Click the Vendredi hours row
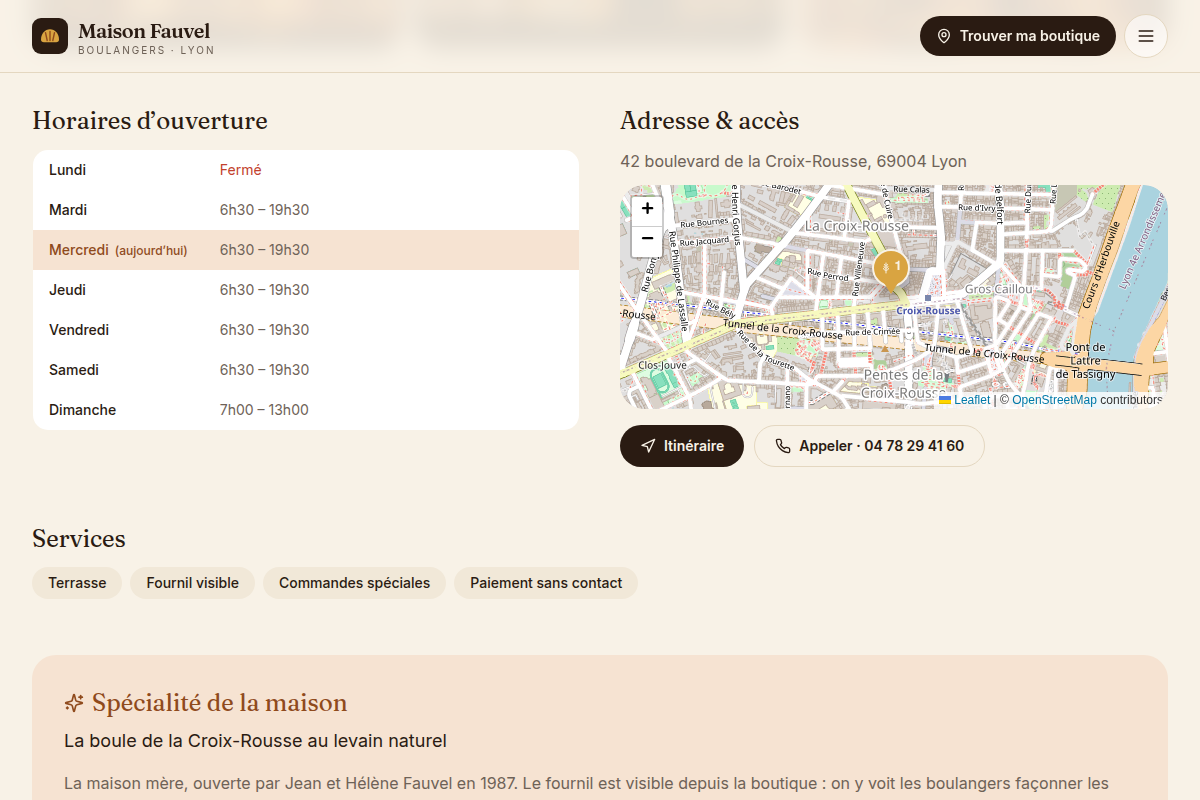 coord(306,330)
